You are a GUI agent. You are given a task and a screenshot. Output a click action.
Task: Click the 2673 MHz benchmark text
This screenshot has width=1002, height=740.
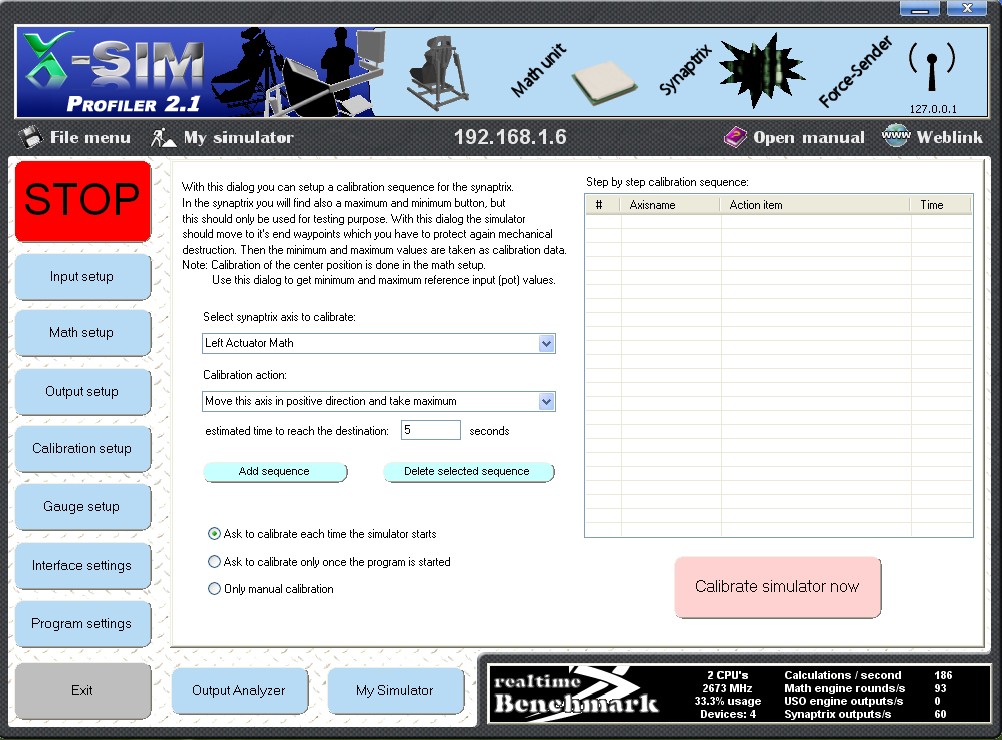click(x=727, y=688)
